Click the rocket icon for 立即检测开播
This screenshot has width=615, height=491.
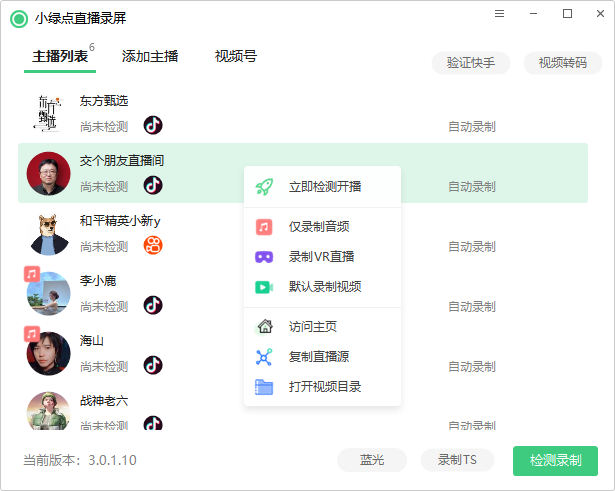pos(265,186)
